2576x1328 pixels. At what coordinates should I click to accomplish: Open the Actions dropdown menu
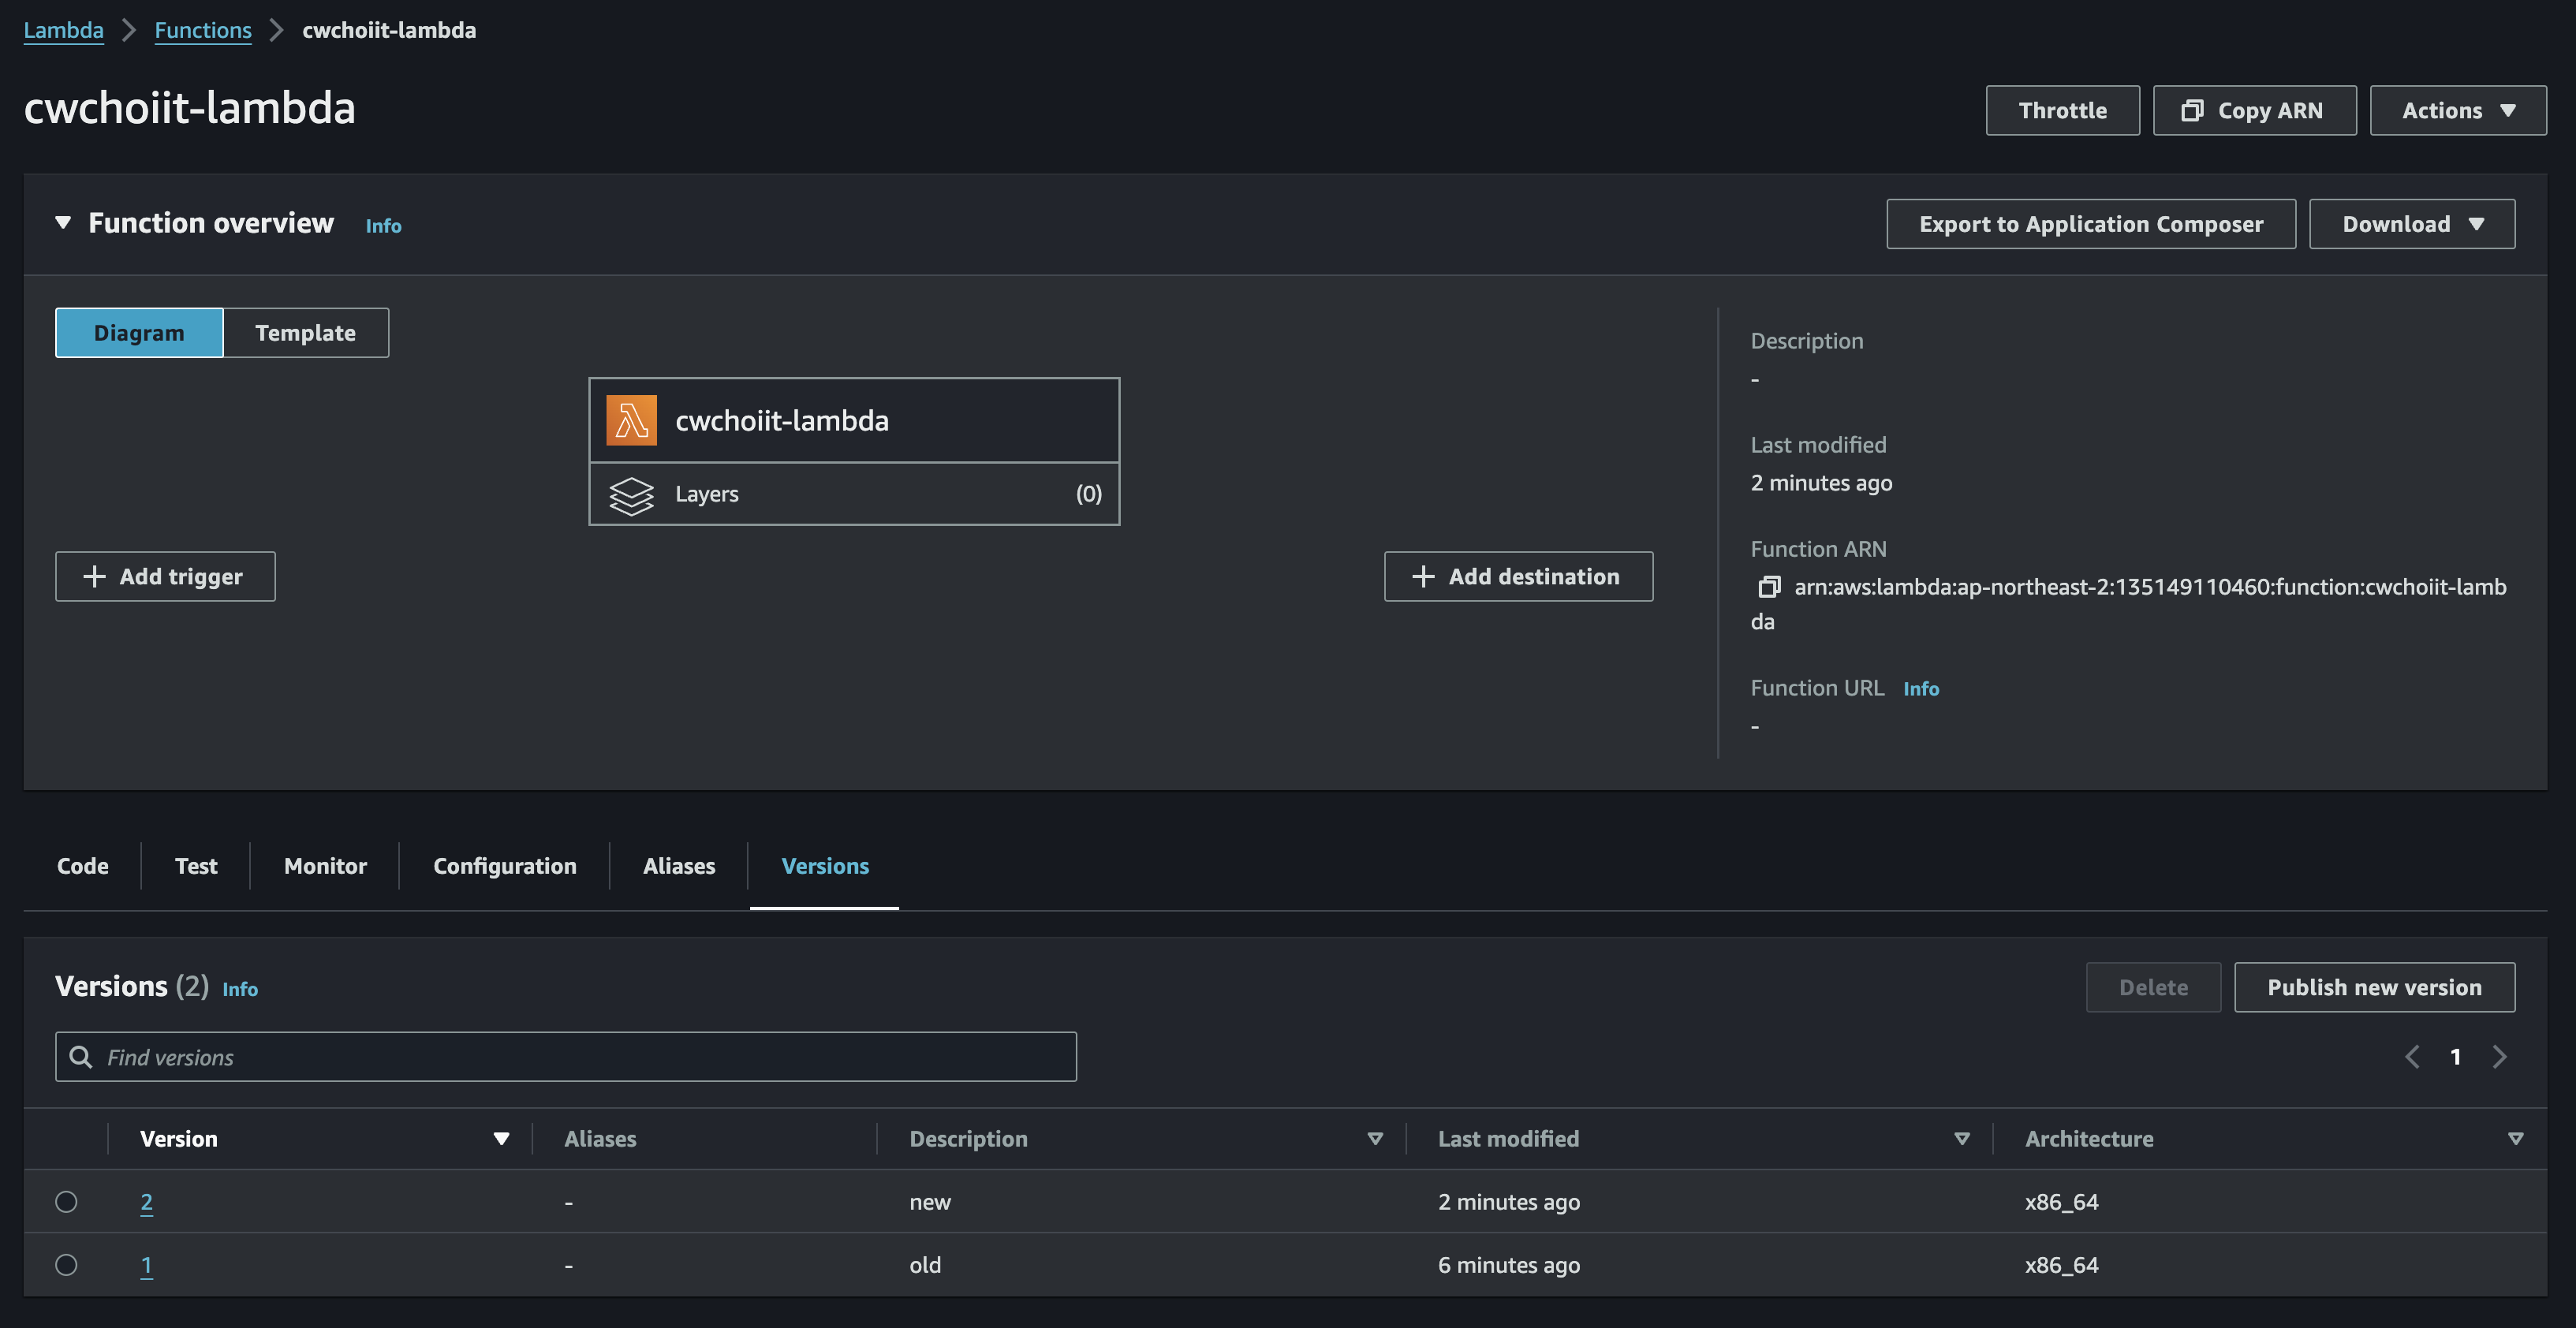pos(2457,111)
